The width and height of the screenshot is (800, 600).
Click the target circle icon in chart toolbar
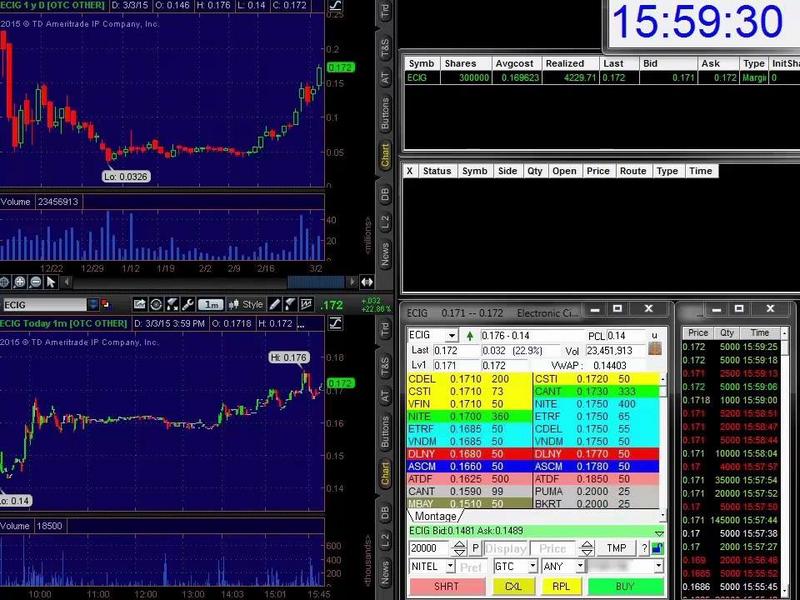click(156, 305)
